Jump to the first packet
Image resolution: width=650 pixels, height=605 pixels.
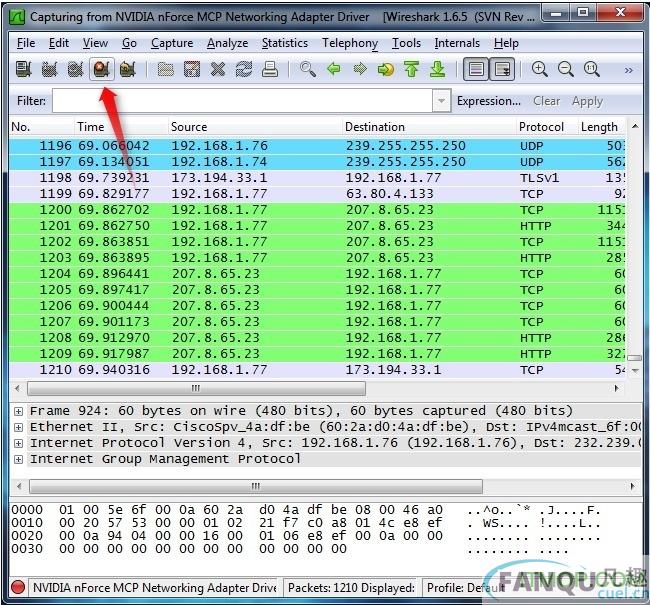pyautogui.click(x=412, y=69)
